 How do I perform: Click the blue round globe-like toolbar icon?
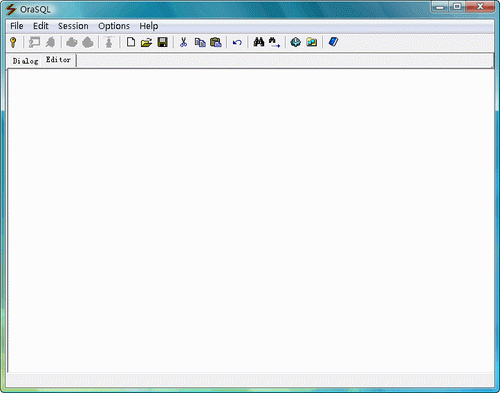(296, 42)
